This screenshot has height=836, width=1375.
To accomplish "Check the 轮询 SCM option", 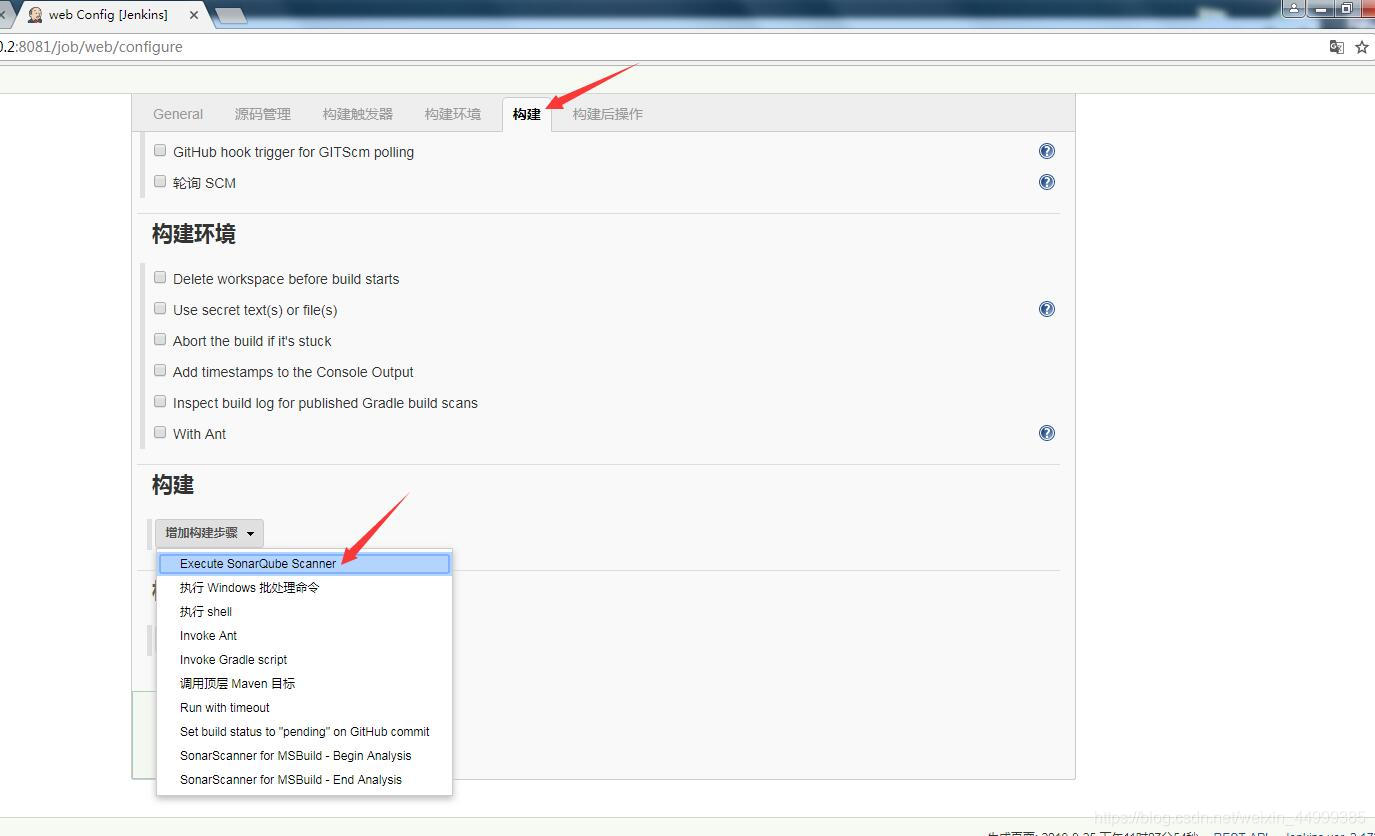I will pos(160,182).
